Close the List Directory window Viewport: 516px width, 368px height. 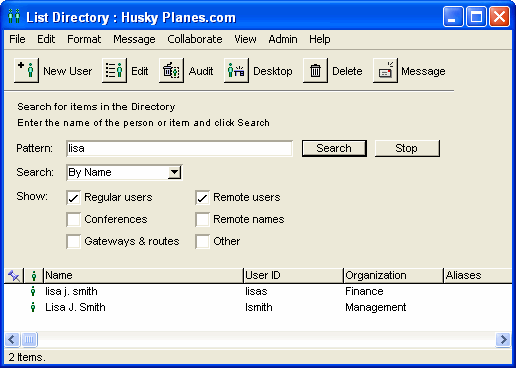[499, 16]
